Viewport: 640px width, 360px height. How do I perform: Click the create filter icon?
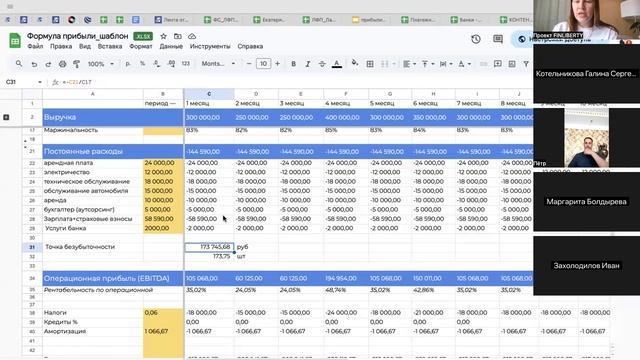click(x=526, y=64)
